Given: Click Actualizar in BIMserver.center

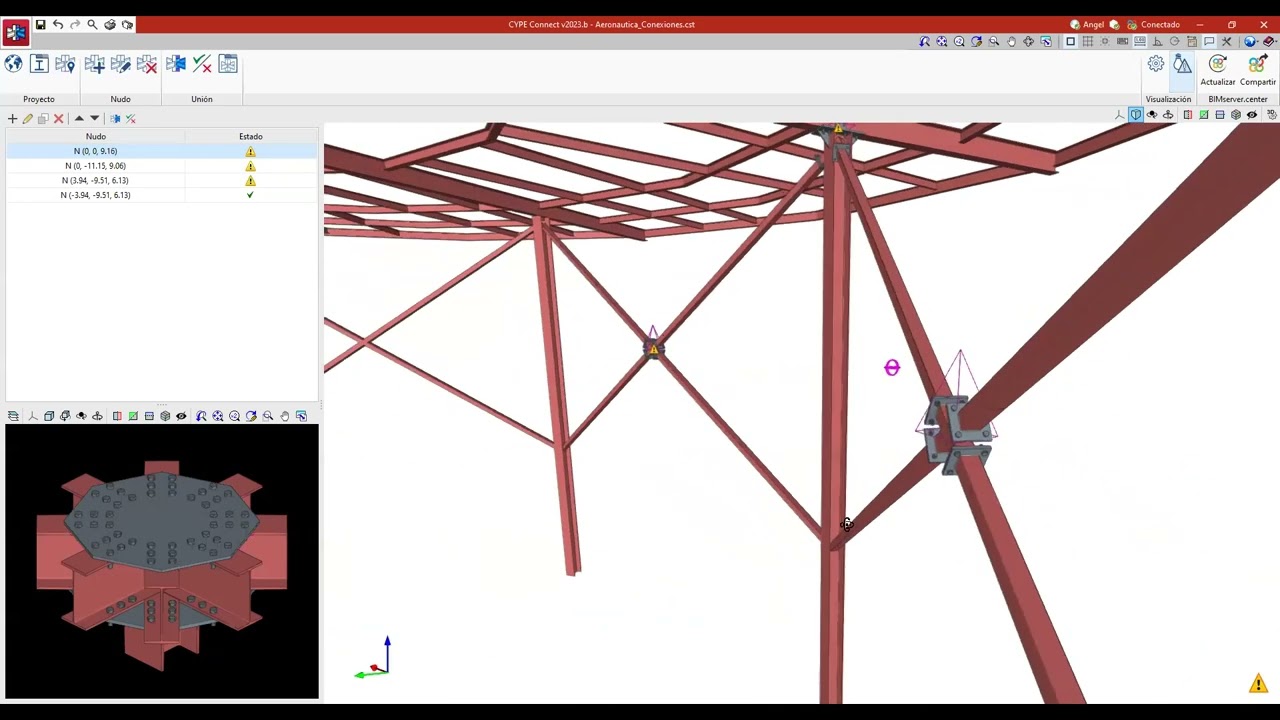Looking at the screenshot, I should [x=1218, y=71].
